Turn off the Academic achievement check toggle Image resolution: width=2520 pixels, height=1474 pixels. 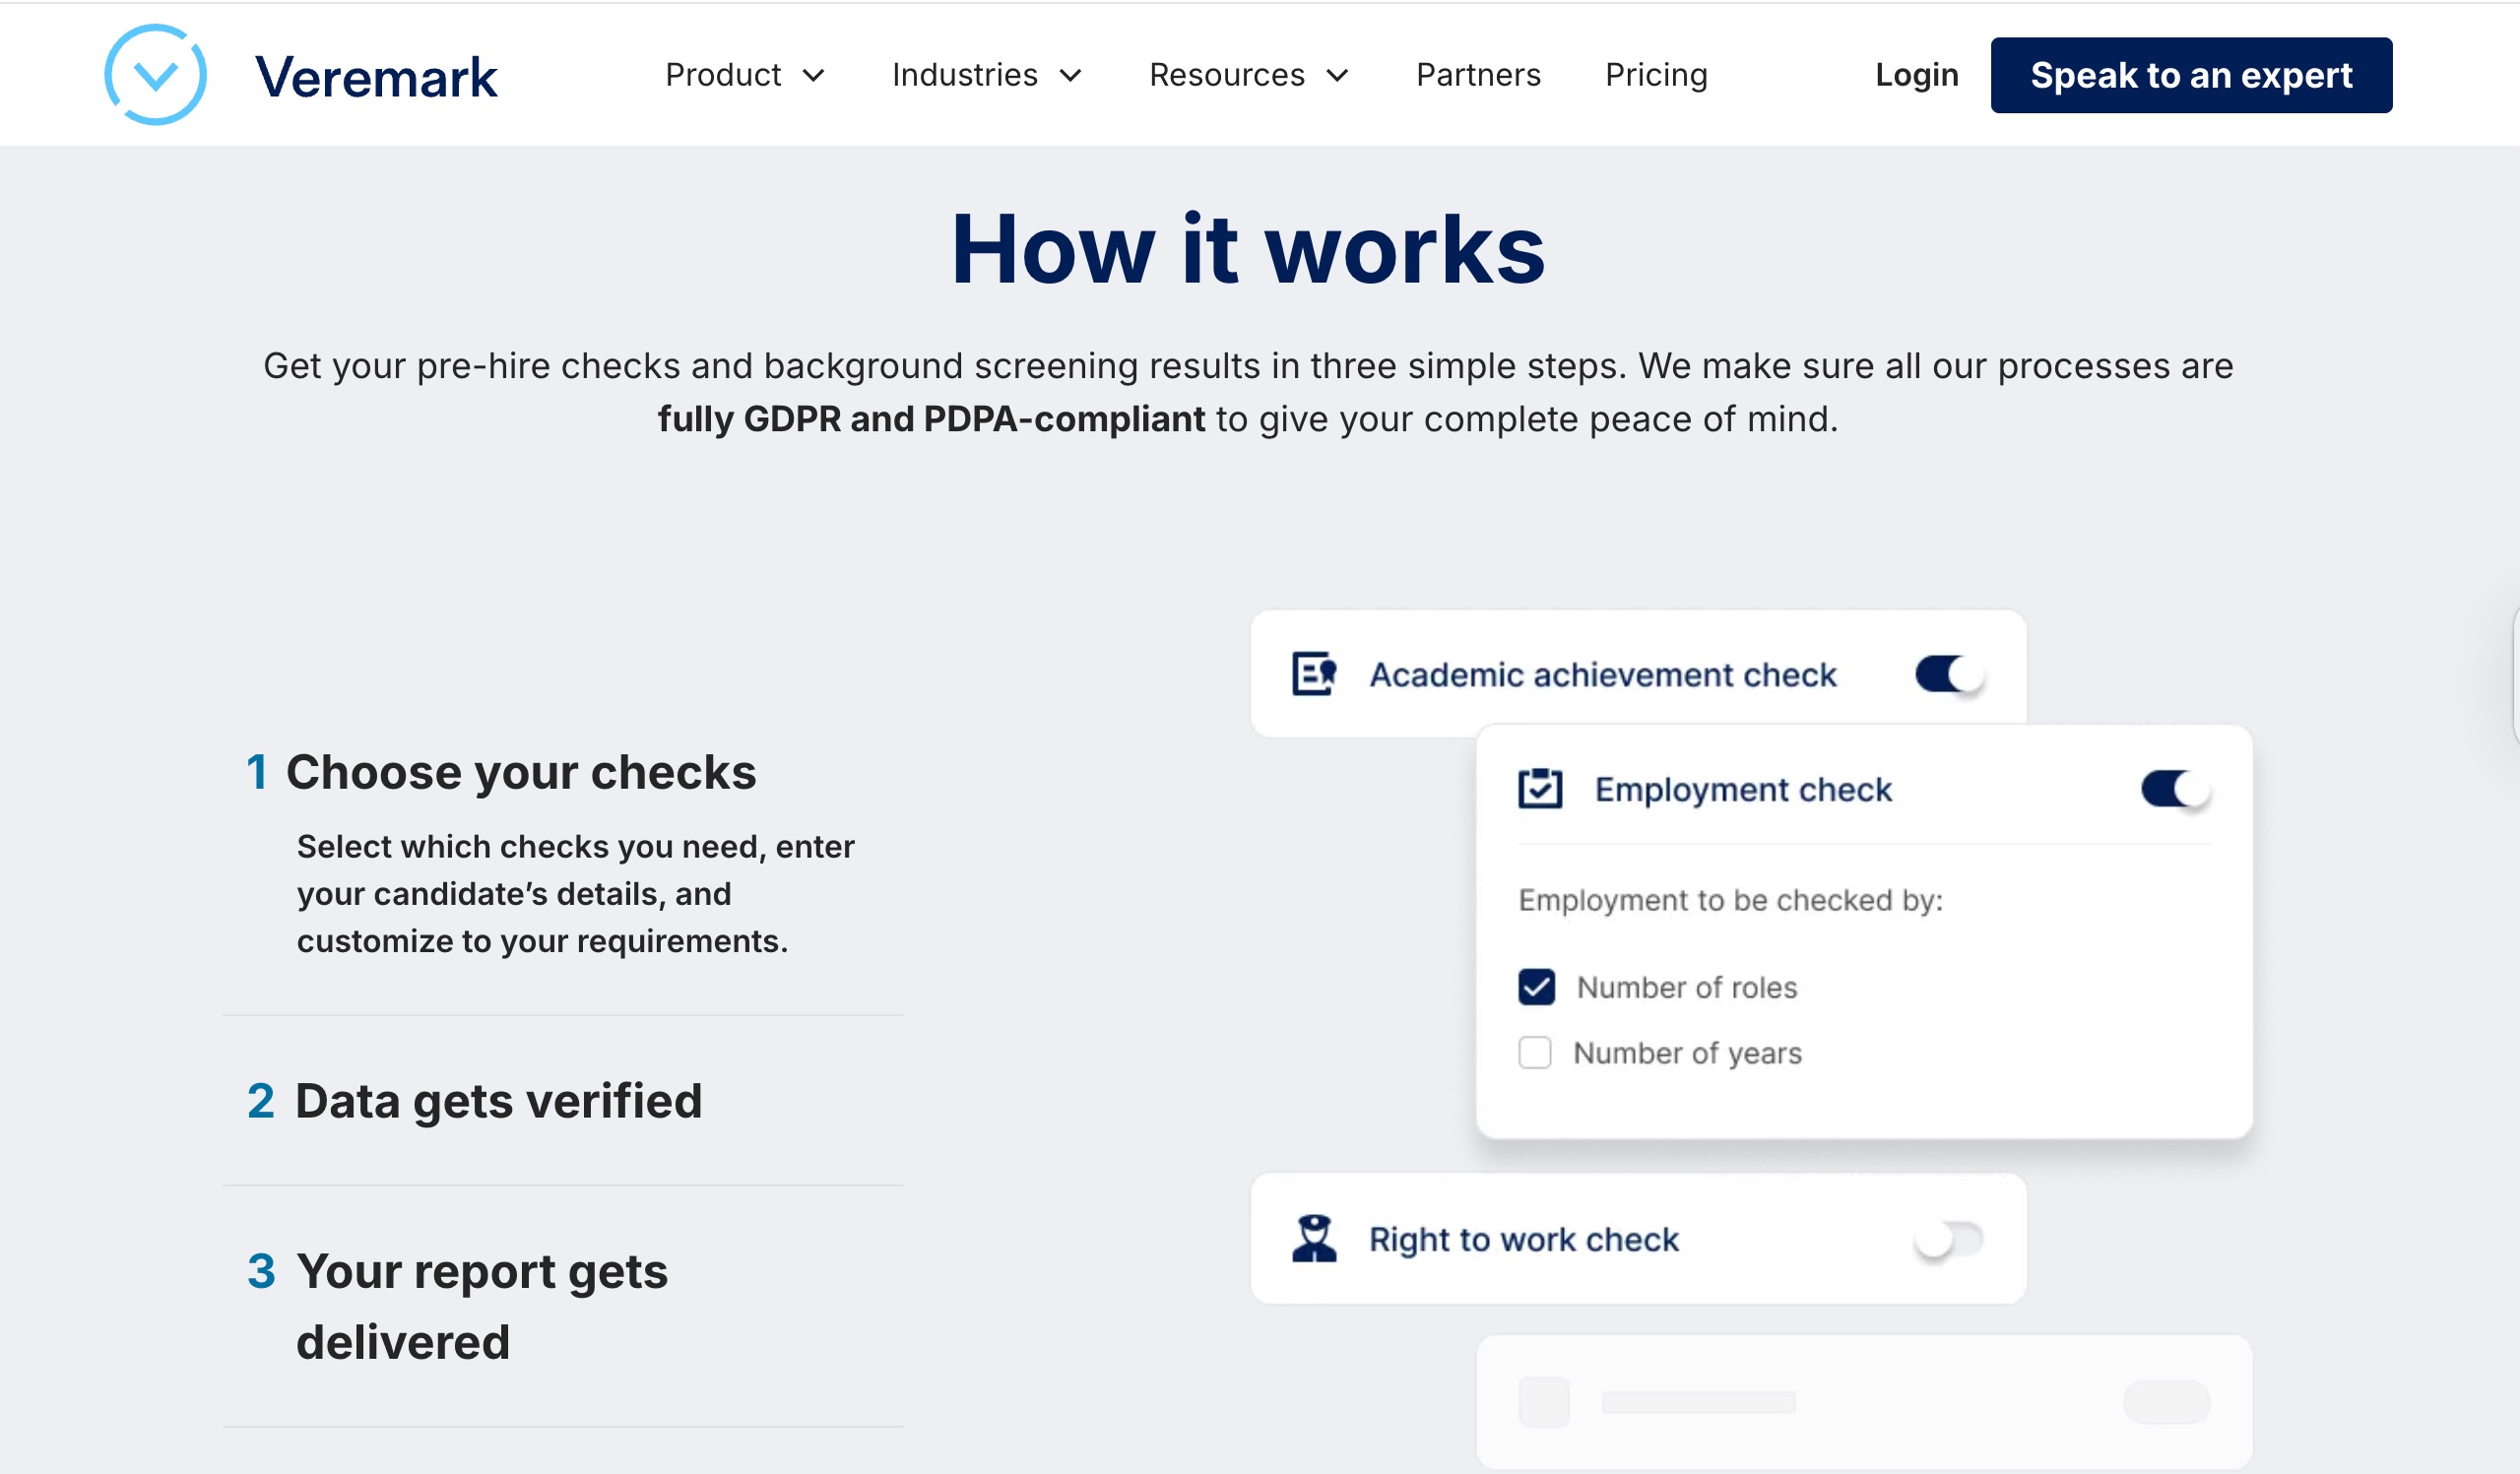(1949, 674)
